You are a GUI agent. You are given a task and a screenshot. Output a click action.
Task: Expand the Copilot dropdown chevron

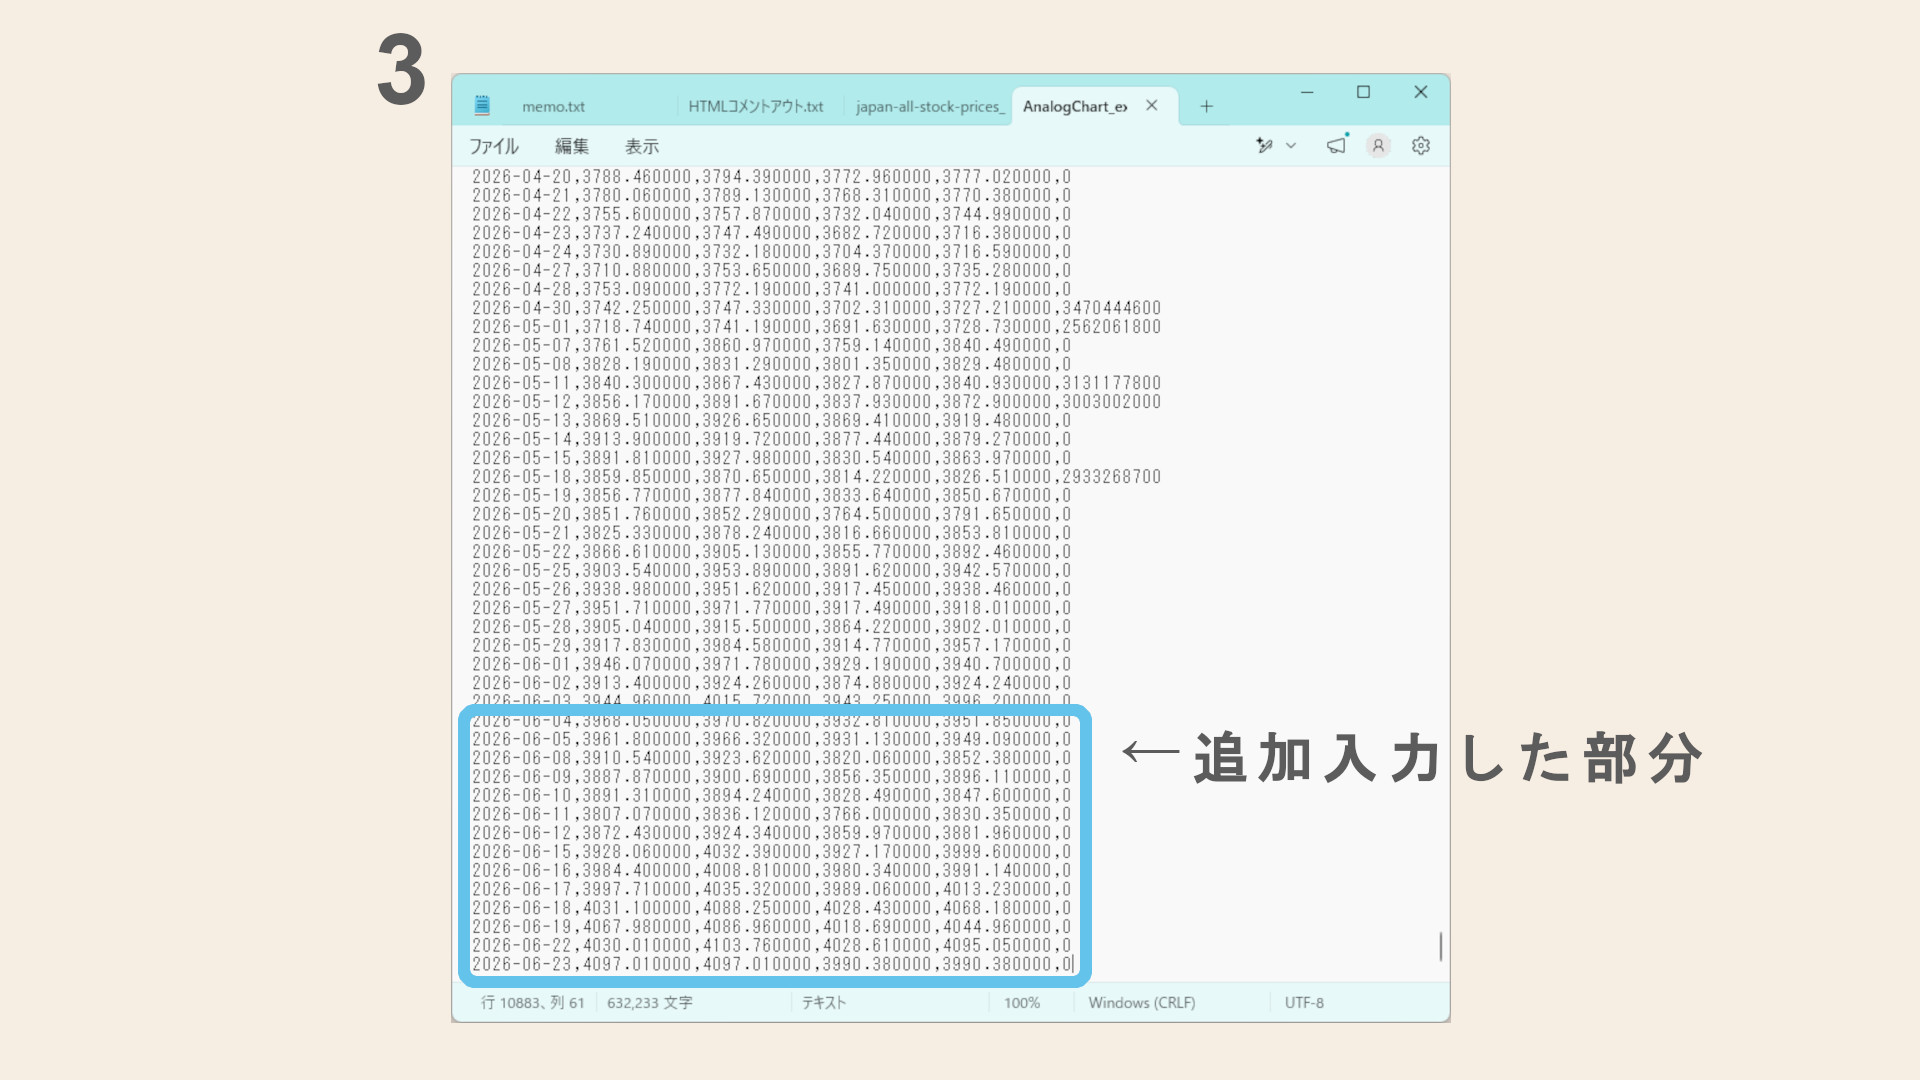[x=1291, y=146]
